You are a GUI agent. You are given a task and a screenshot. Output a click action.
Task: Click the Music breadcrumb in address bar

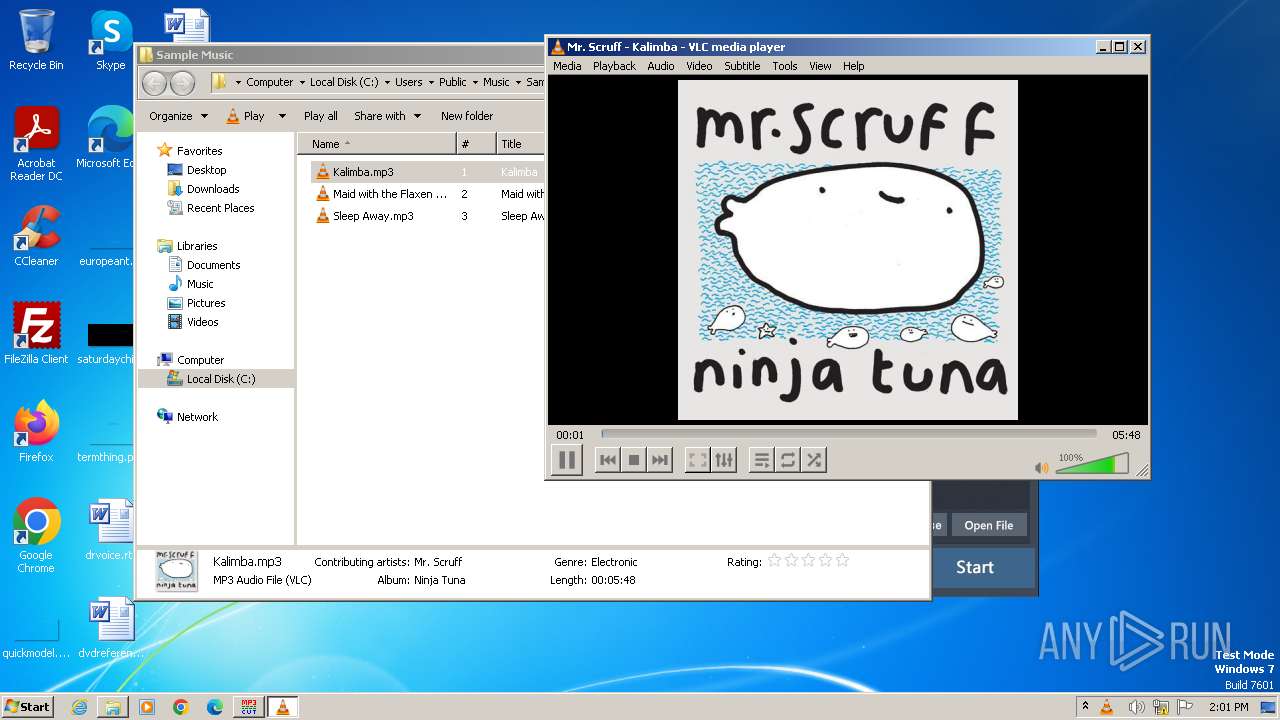pos(496,83)
